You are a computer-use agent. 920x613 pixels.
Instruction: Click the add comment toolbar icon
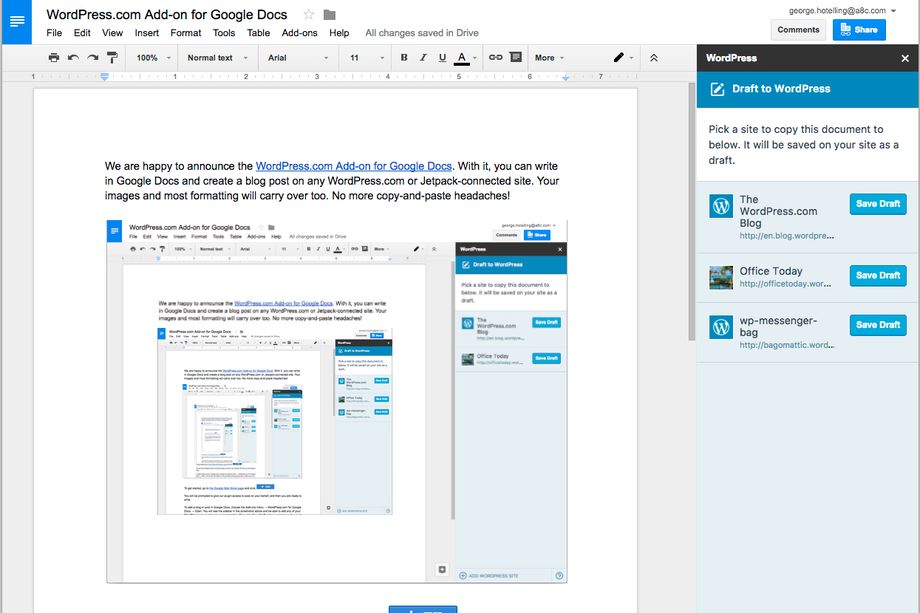click(x=515, y=58)
